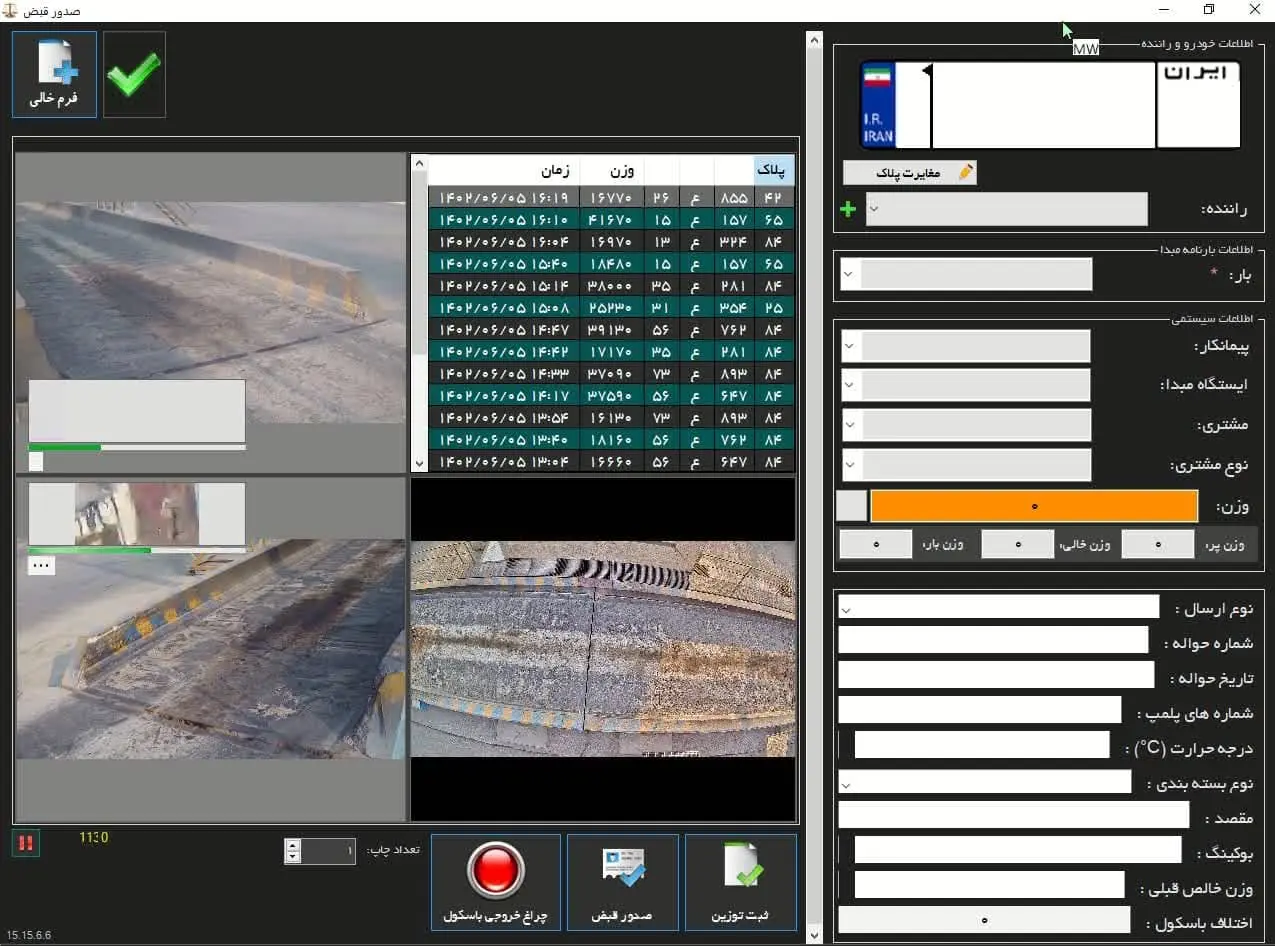Click inside the مقصد destination input field
Screen dimensions: 1275x946
(1012, 815)
